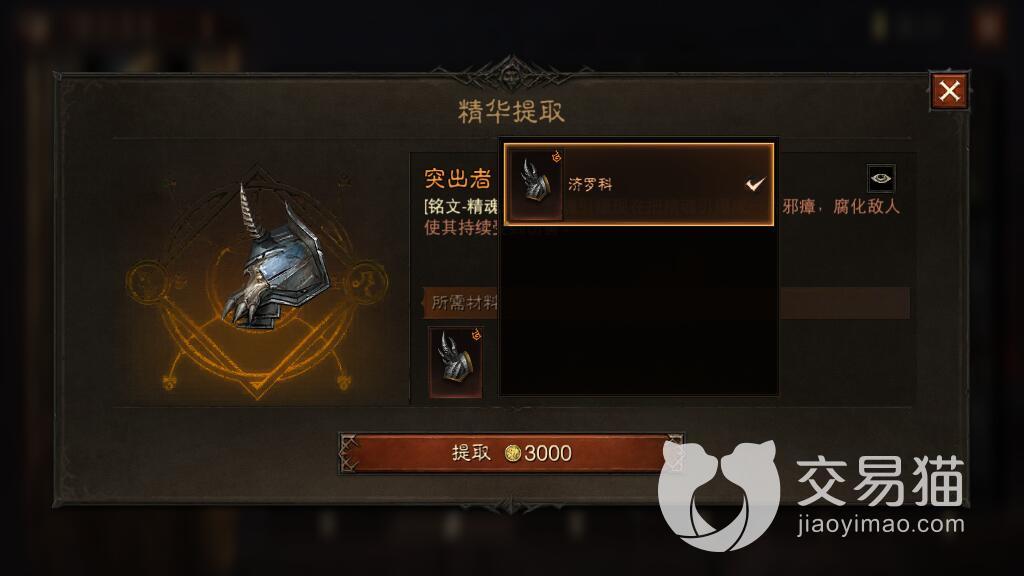This screenshot has width=1024, height=576.
Task: Click the 邪瘴，腐化敌人 description text
Action: [x=841, y=207]
